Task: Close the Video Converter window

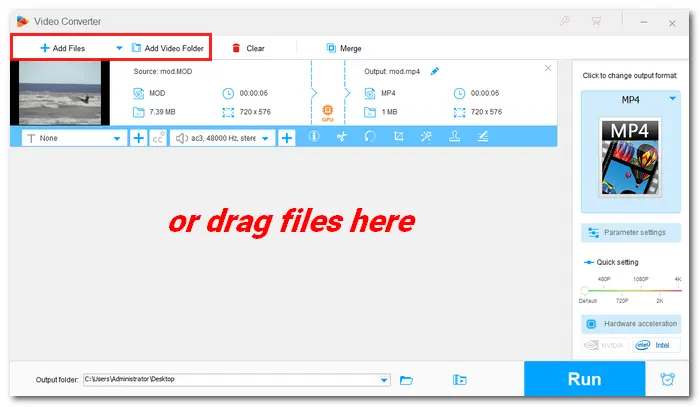Action: click(672, 23)
